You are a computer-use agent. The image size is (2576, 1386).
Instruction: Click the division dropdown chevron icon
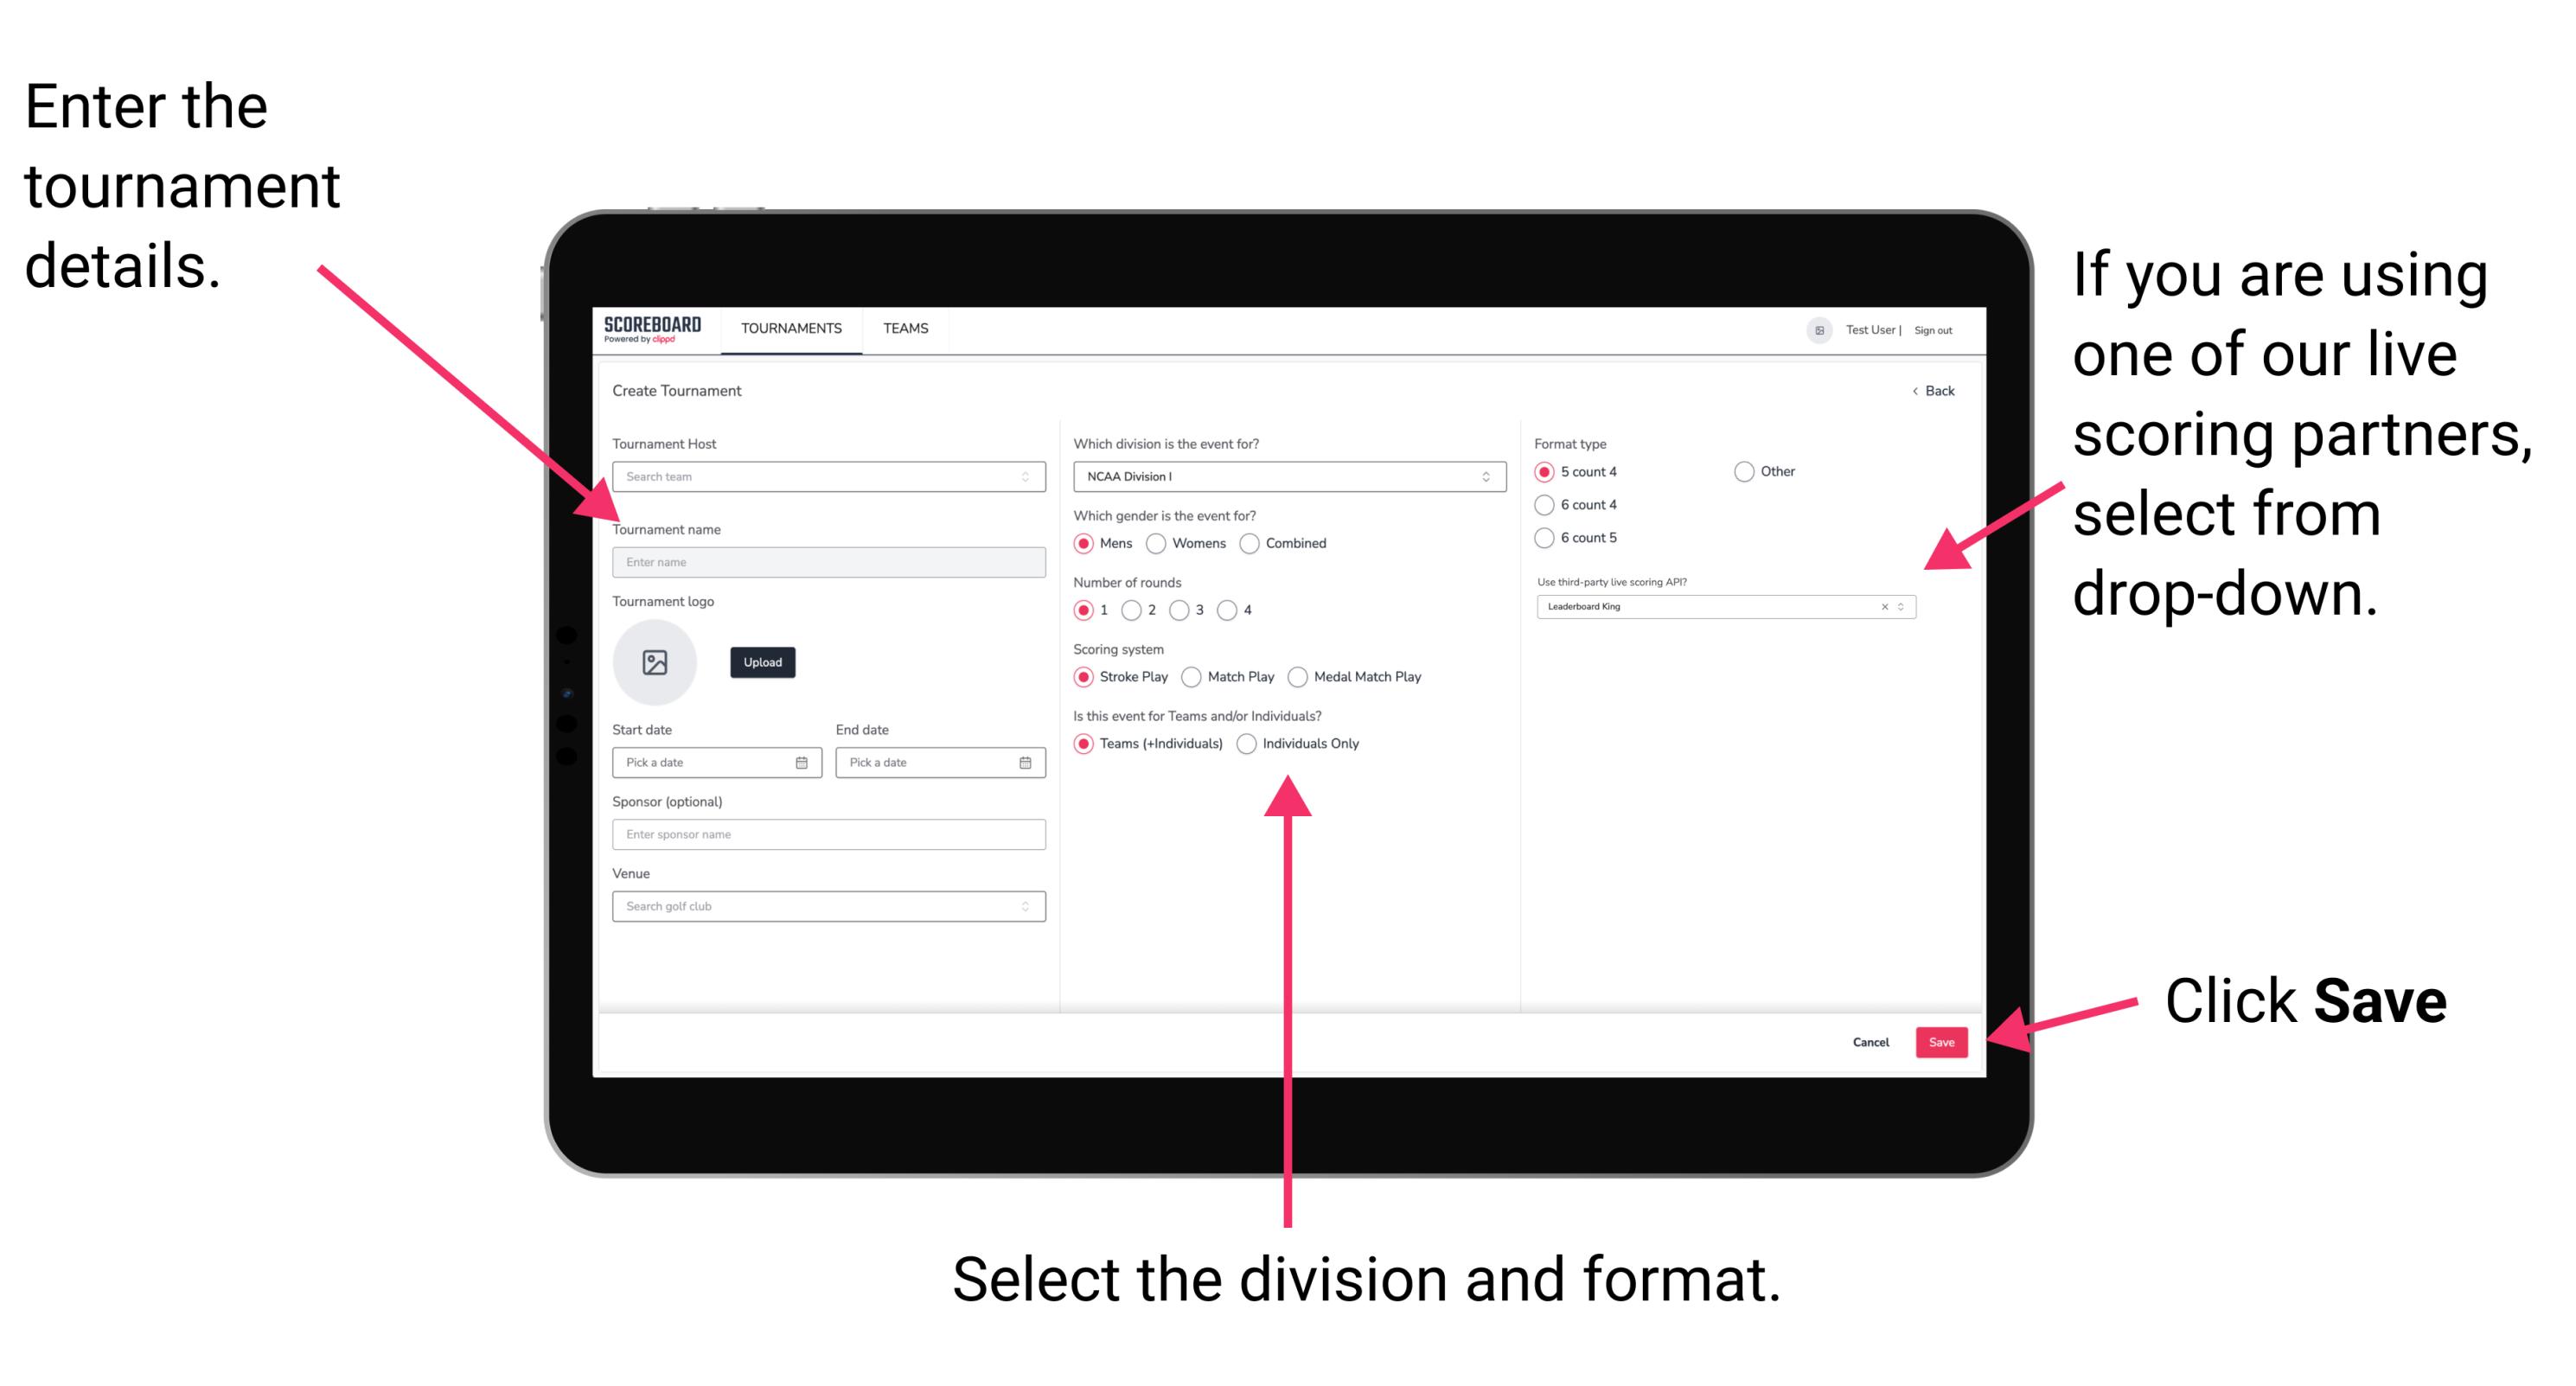point(1486,476)
